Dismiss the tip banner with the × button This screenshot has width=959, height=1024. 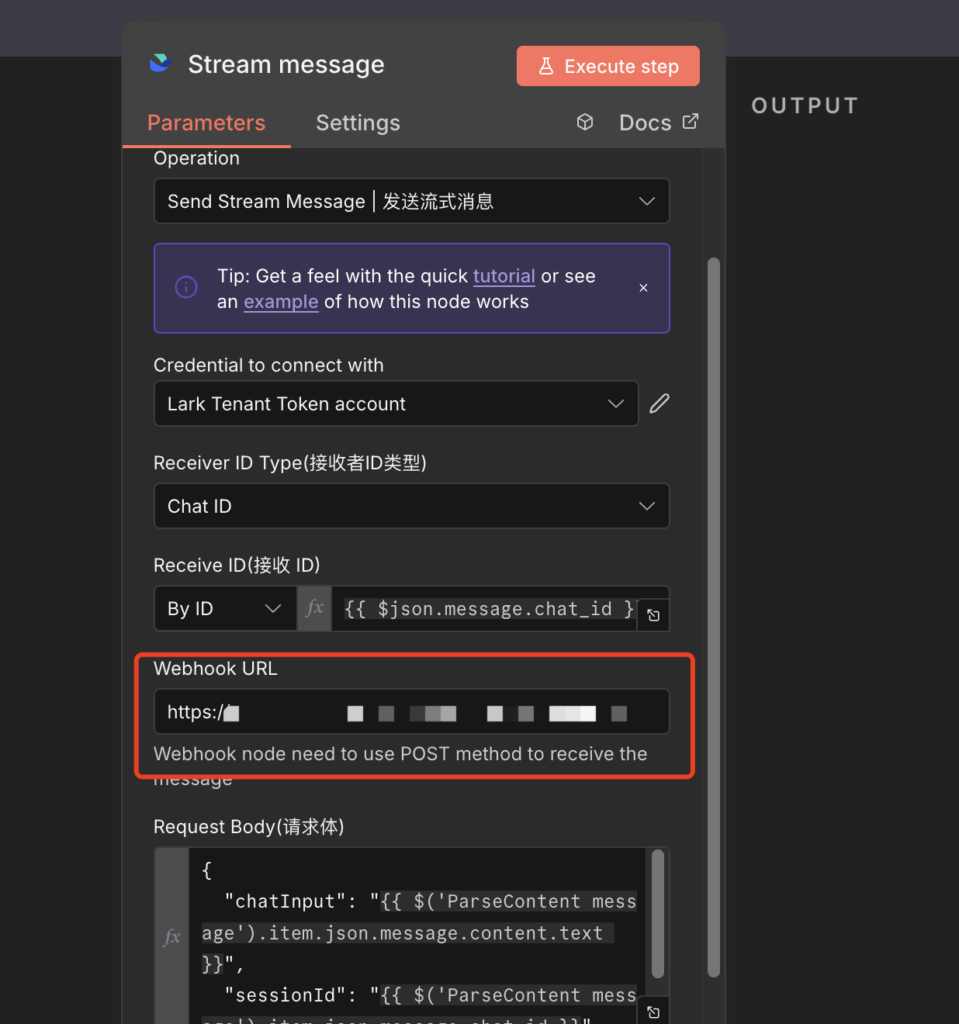pos(643,287)
